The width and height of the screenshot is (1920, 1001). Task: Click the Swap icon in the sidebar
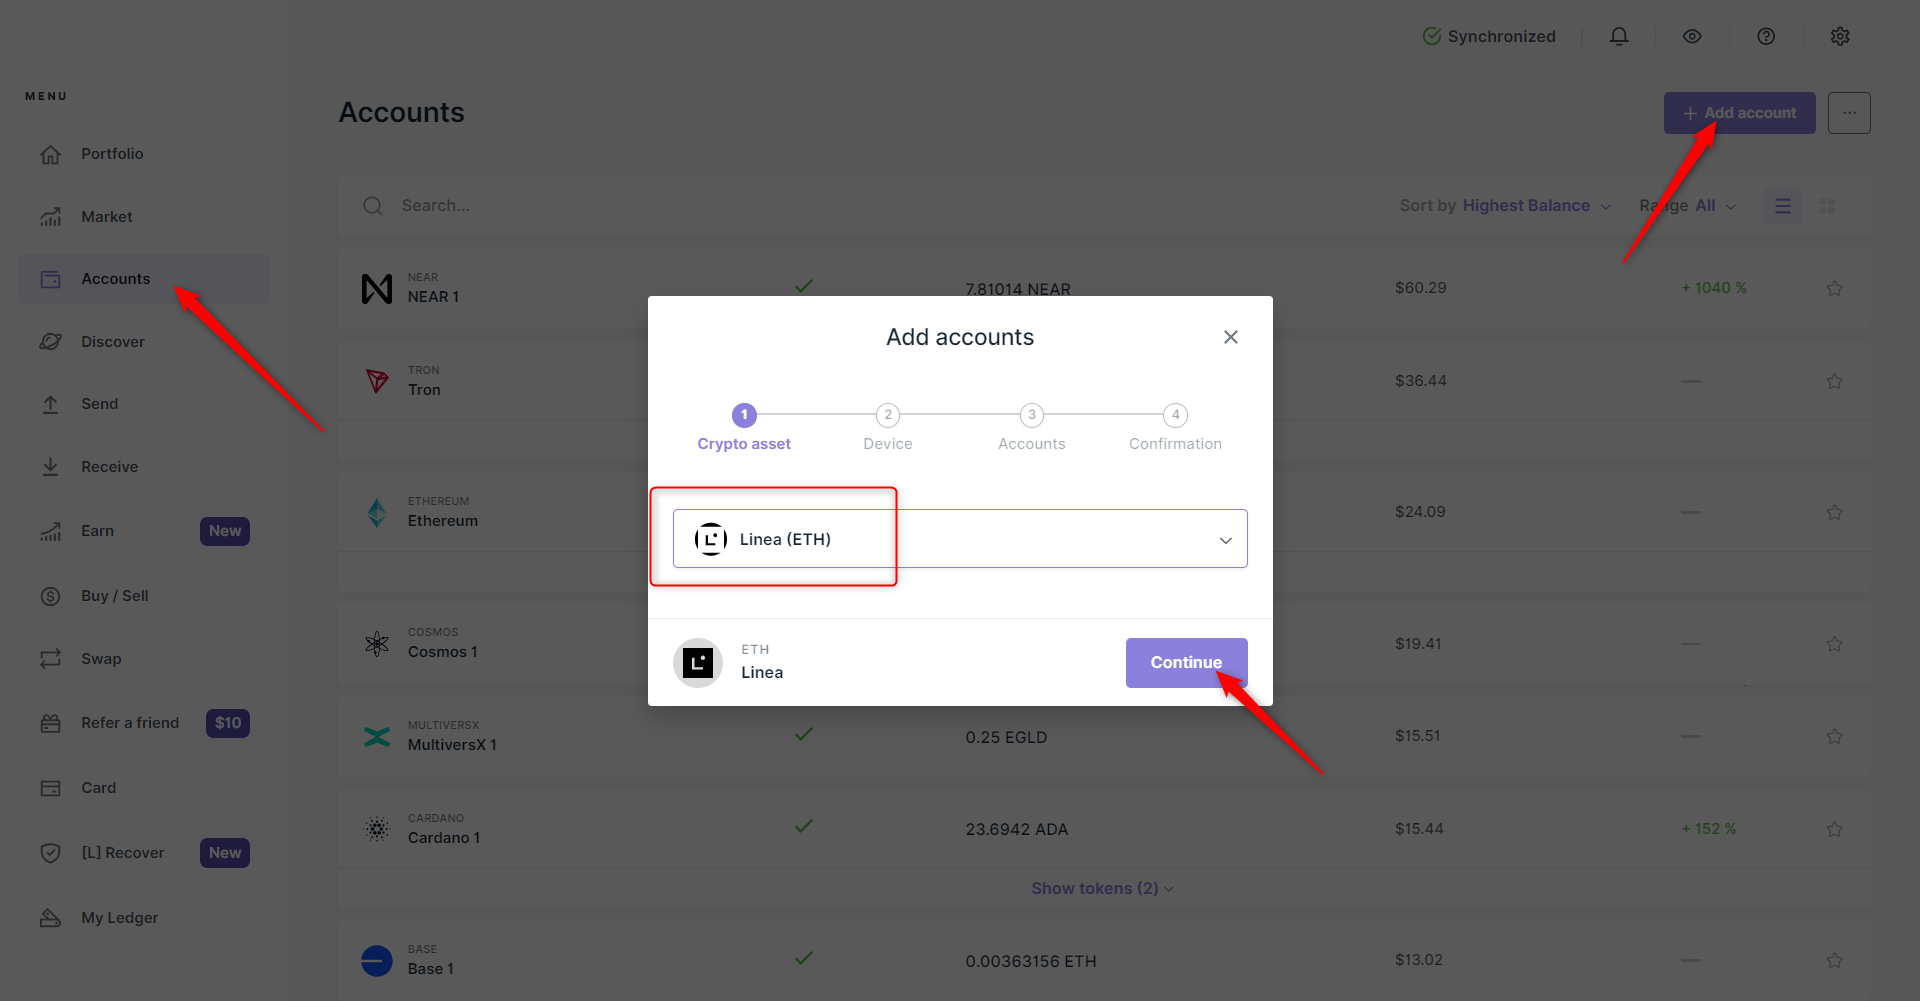(x=50, y=658)
